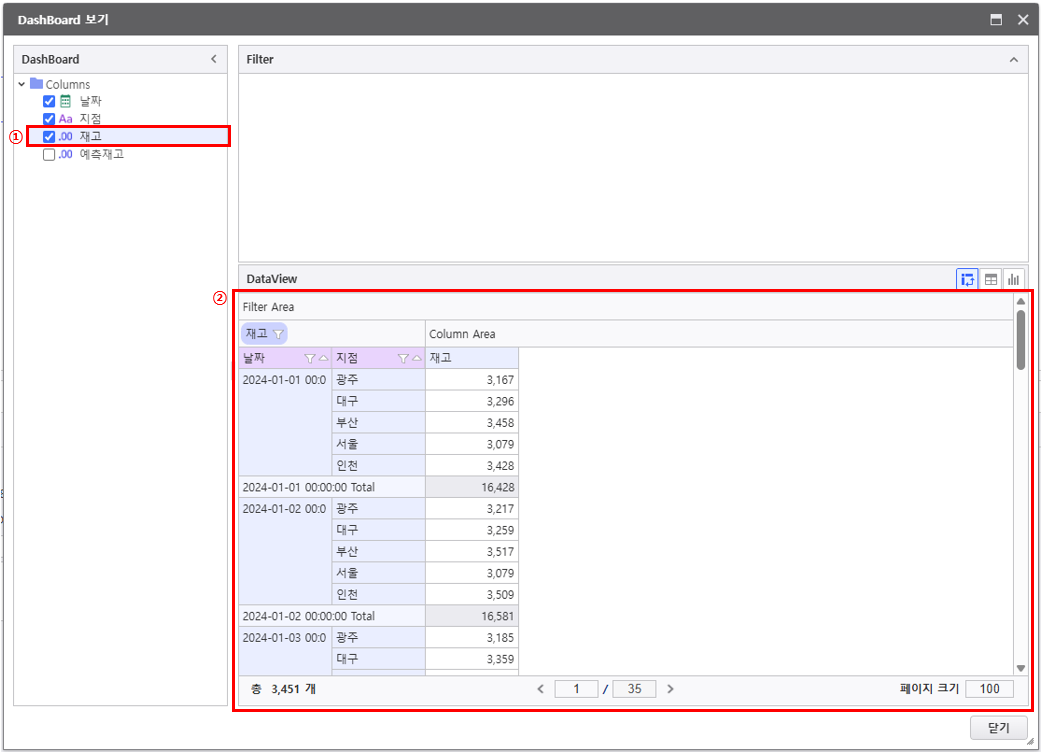Click sort arrow on 지점 header

coord(417,358)
